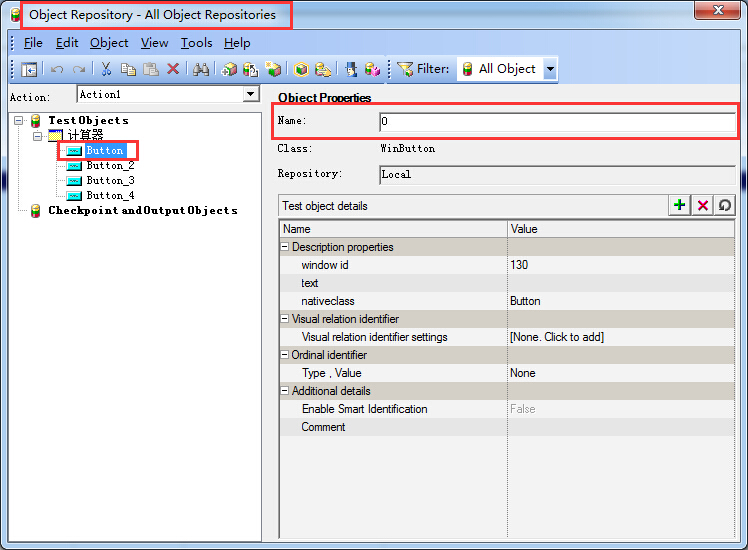Click Define New Test Object icon

coord(273,69)
